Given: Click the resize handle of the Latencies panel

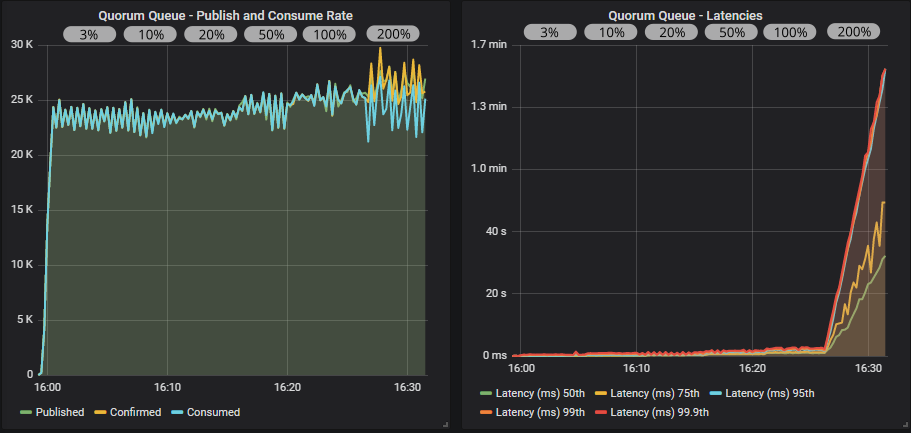Looking at the screenshot, I should click(903, 425).
